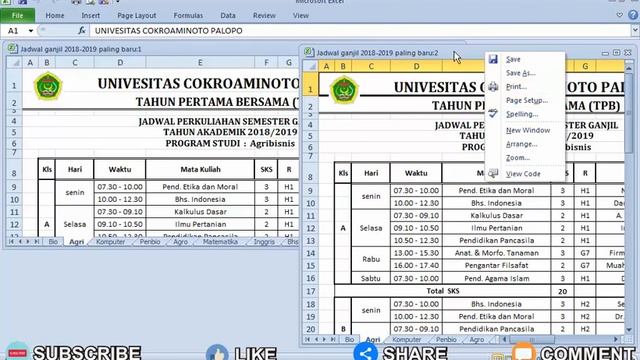Switch to the Home ribbon tab
This screenshot has width=640, height=360.
point(55,16)
